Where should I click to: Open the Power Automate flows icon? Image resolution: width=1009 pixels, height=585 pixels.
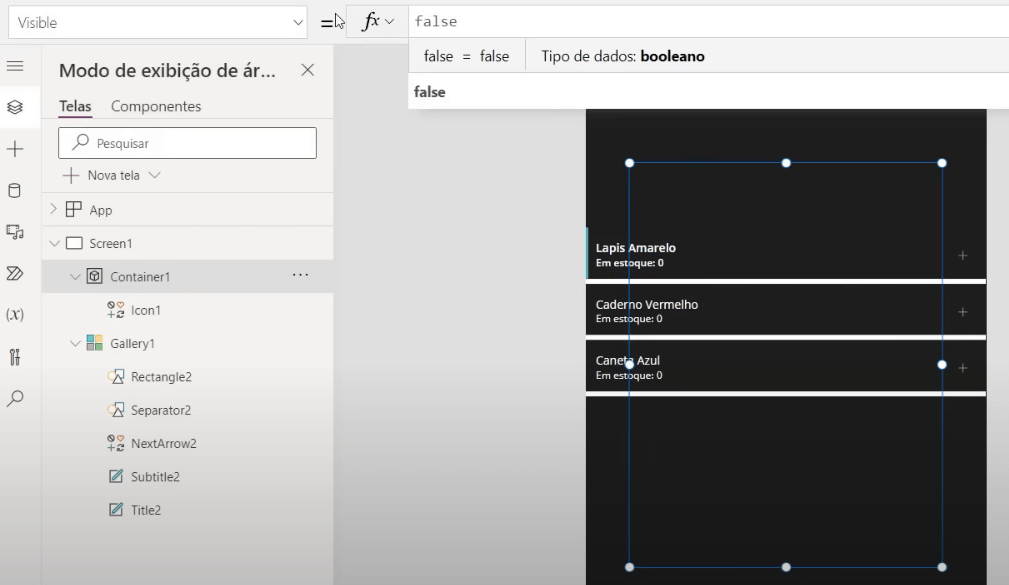tap(17, 271)
